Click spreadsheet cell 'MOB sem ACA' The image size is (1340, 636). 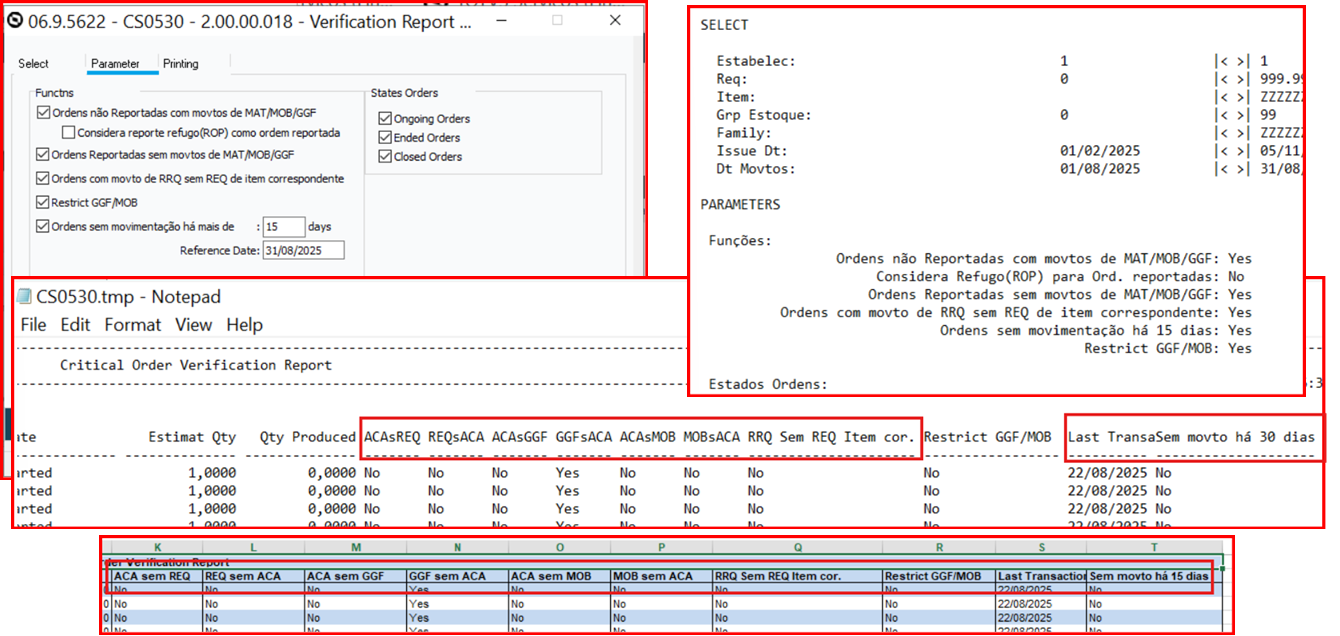662,577
